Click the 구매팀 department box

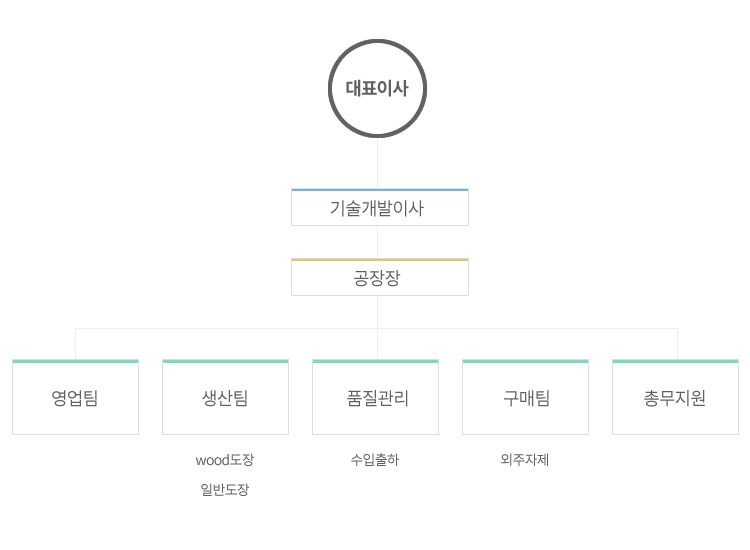(x=525, y=397)
